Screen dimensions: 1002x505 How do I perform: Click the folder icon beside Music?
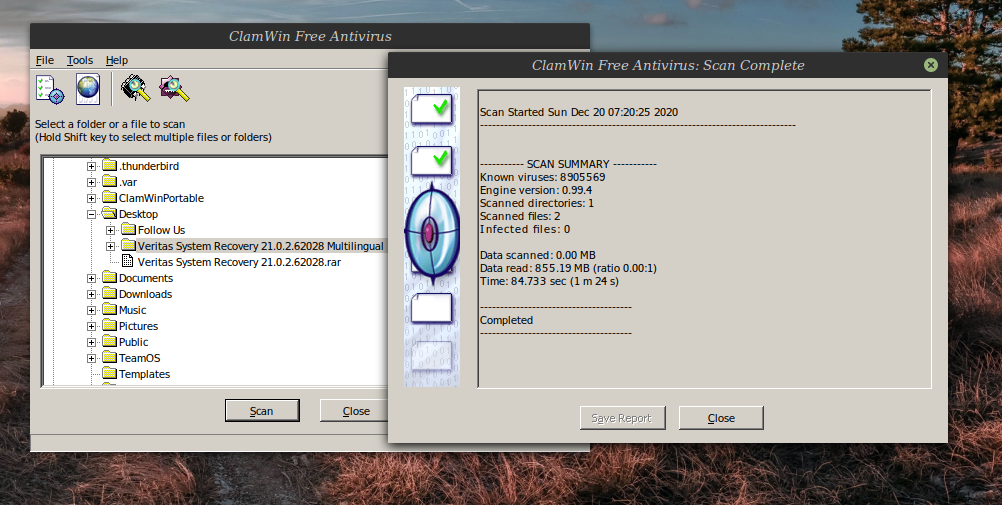click(x=109, y=309)
